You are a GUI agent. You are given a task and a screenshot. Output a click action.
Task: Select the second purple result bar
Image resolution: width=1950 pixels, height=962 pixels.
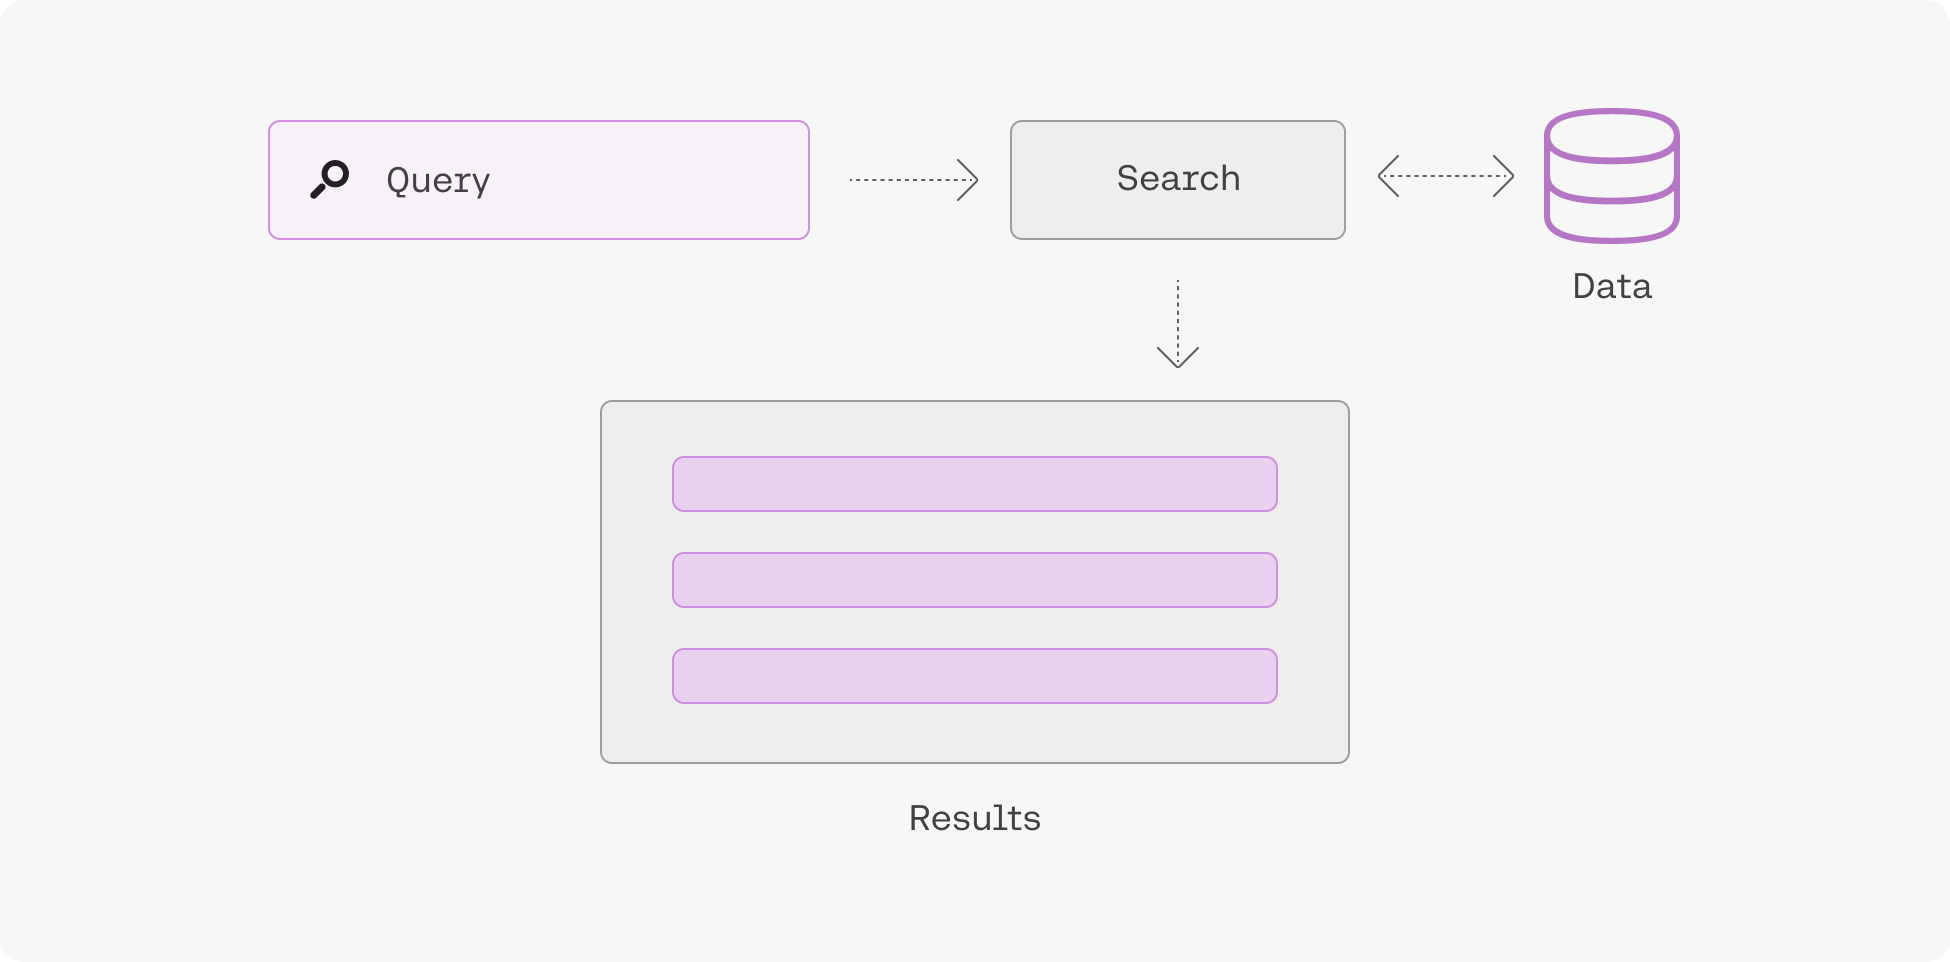click(974, 580)
